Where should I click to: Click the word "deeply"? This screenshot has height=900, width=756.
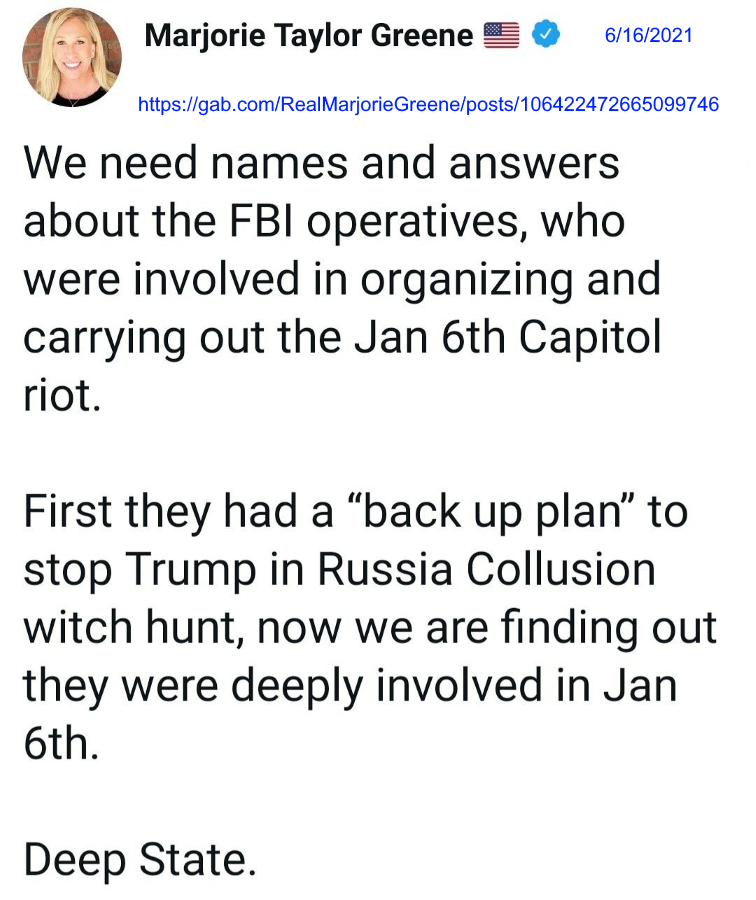click(x=296, y=686)
